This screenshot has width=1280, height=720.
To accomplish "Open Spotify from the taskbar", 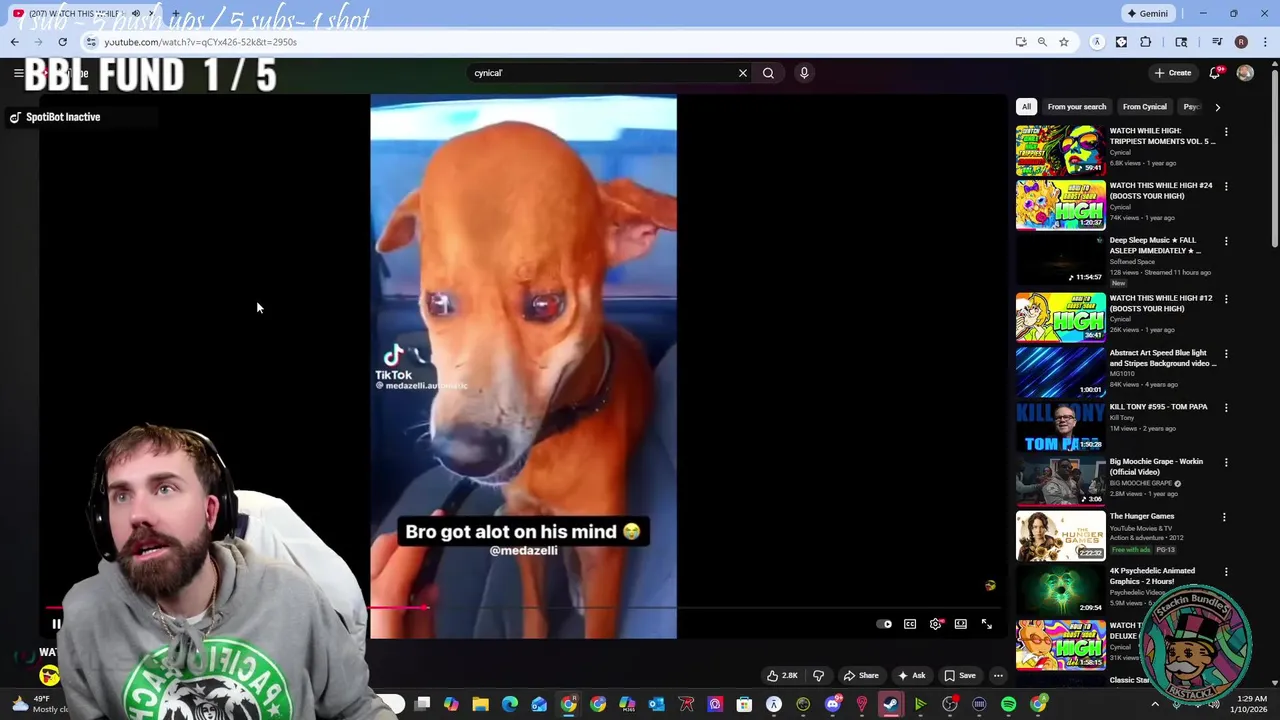I will (1008, 705).
